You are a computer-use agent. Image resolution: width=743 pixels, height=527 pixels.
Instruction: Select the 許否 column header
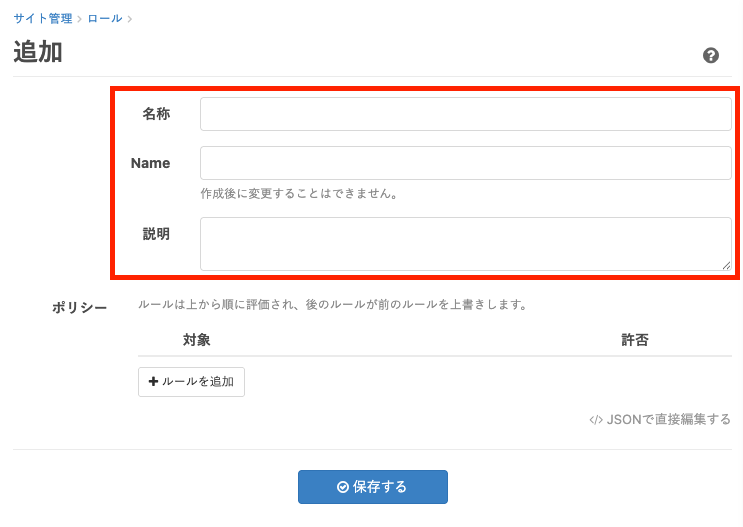635,340
